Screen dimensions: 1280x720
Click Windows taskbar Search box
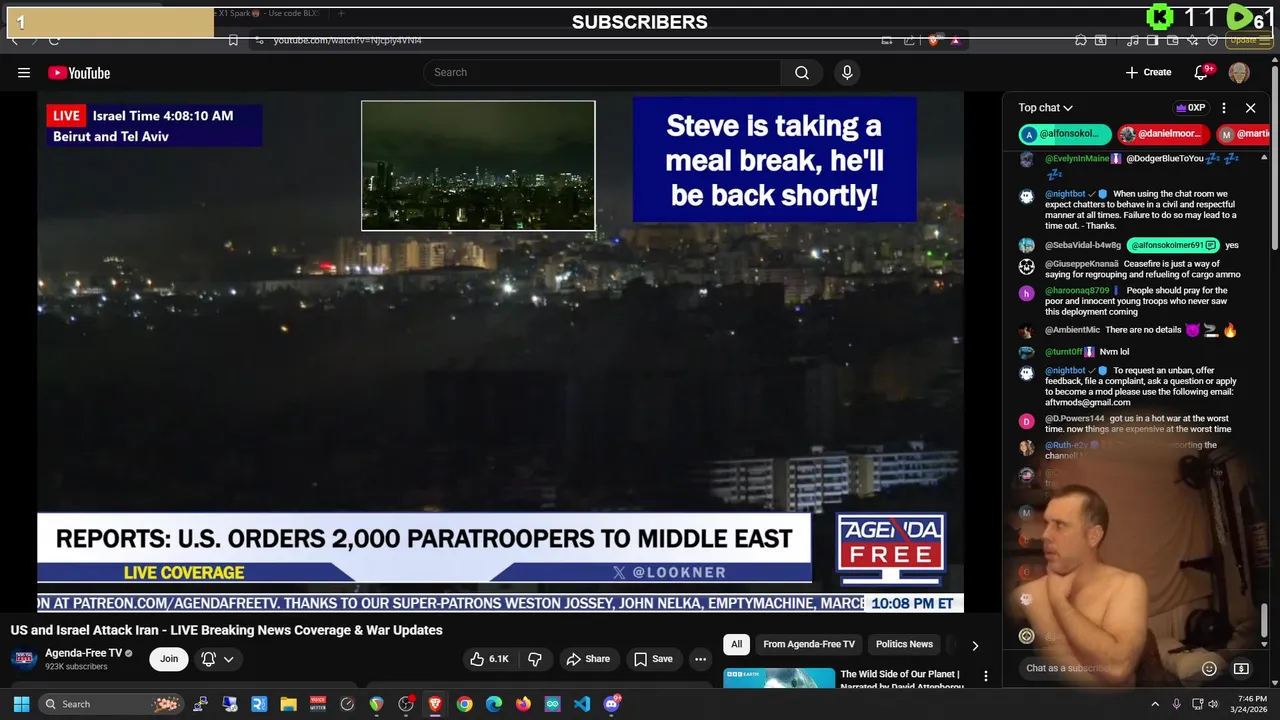pyautogui.click(x=111, y=704)
